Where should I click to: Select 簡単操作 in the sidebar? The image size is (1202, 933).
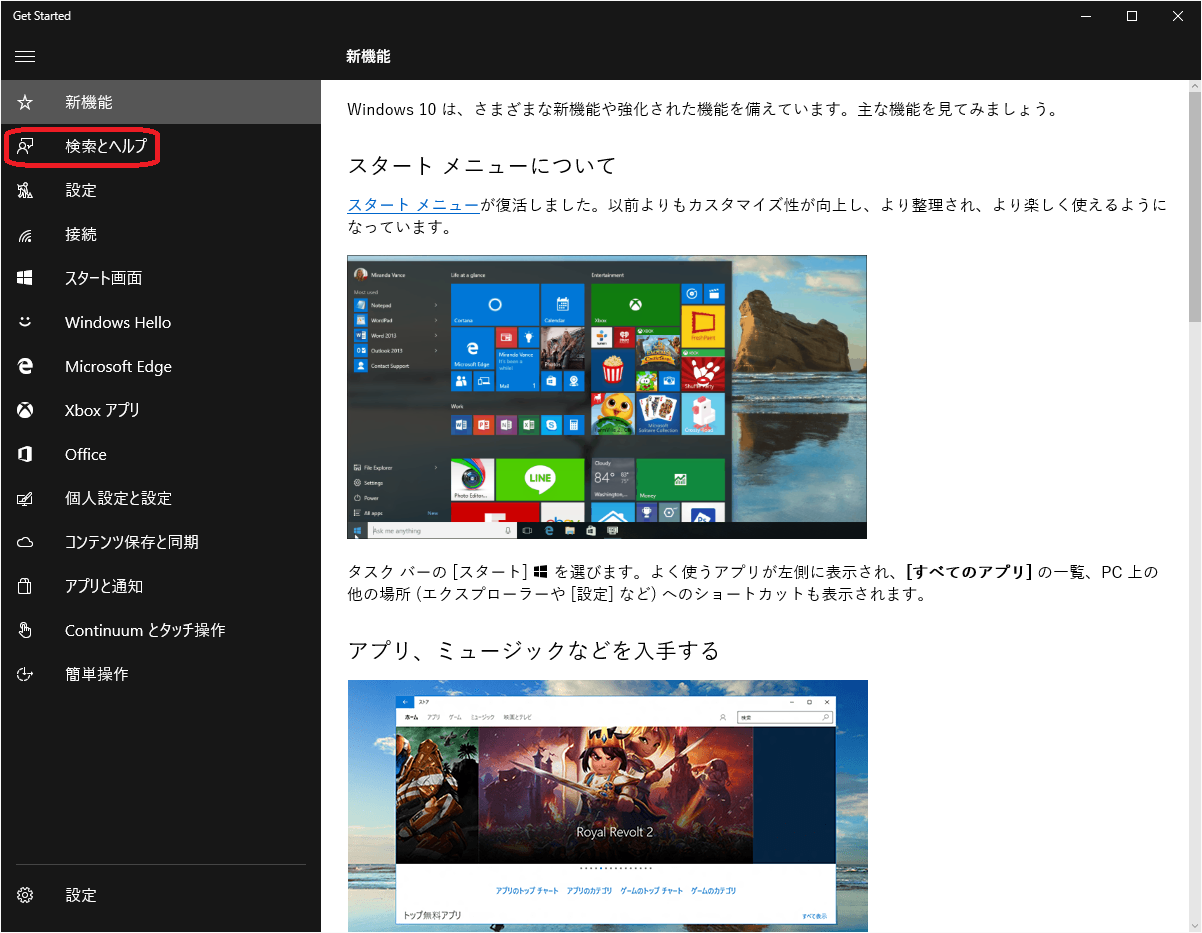(x=96, y=674)
